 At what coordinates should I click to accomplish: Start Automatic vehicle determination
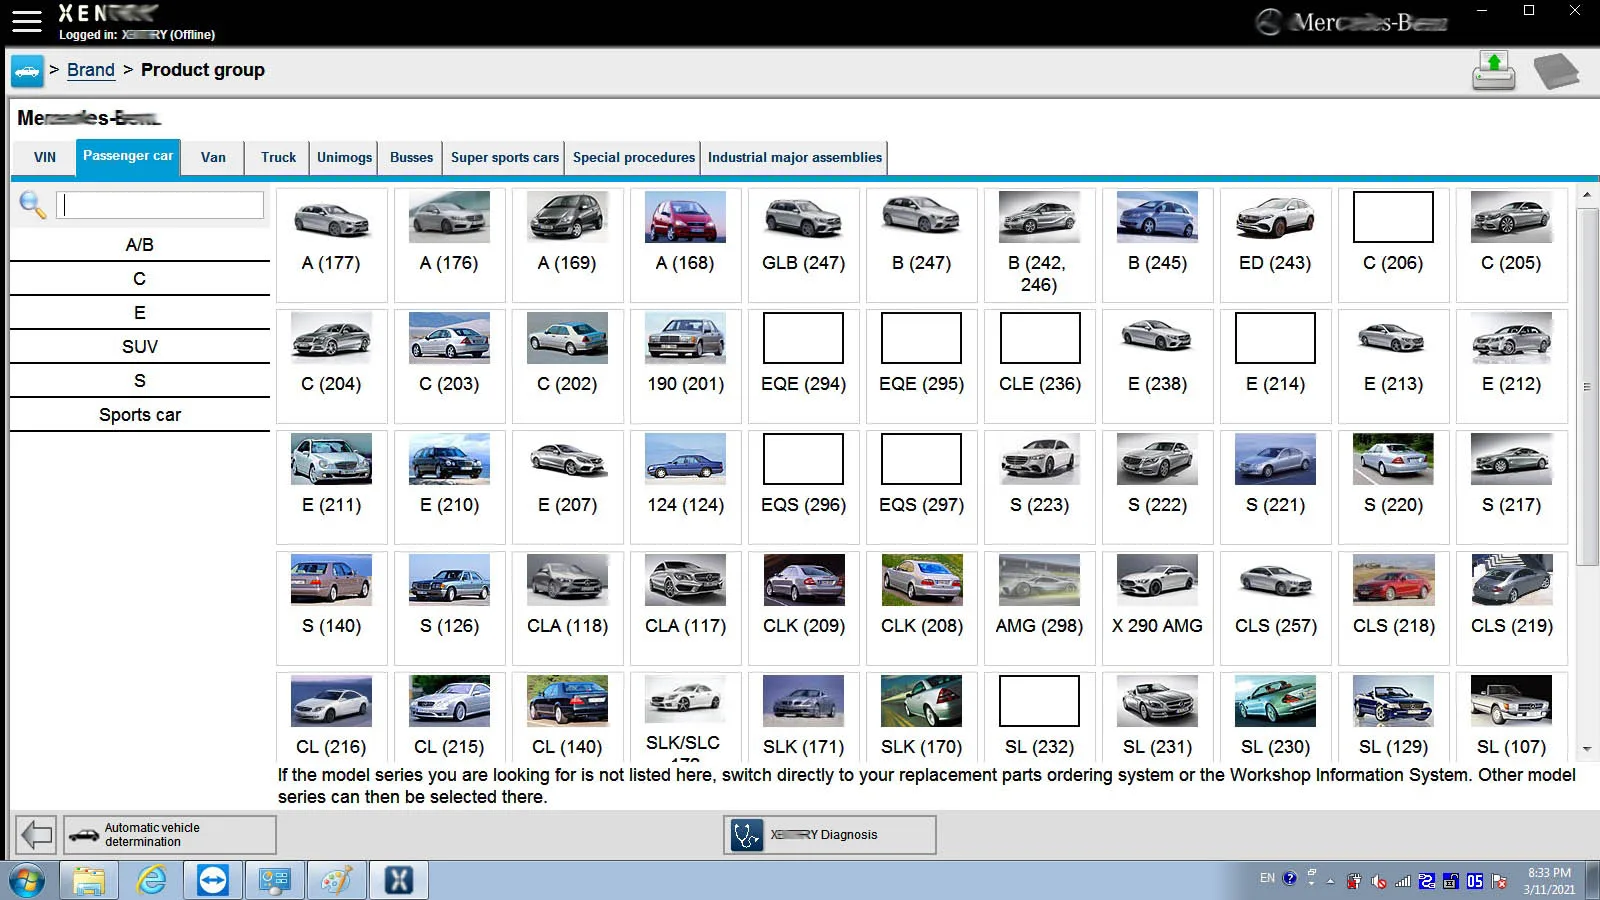170,835
